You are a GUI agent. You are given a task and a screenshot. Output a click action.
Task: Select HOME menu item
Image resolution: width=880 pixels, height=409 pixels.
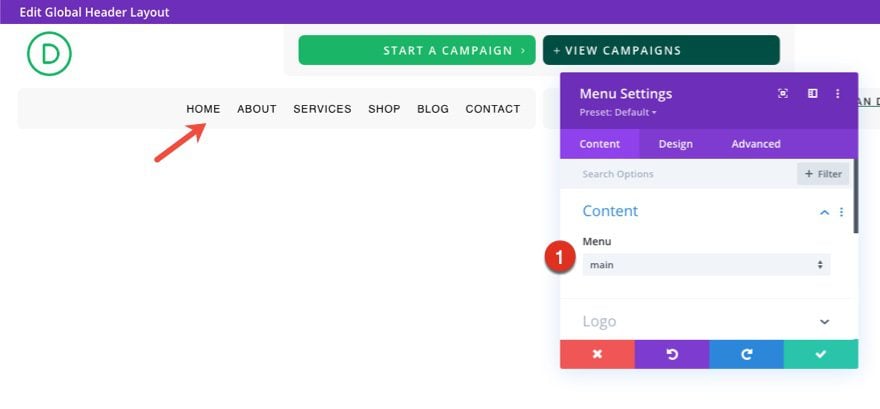pos(203,109)
